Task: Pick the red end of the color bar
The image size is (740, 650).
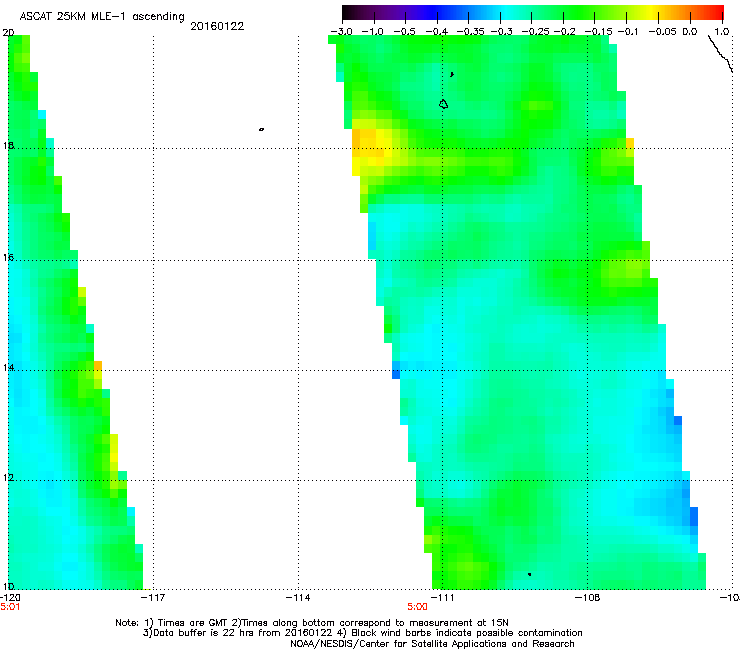Action: (x=715, y=12)
